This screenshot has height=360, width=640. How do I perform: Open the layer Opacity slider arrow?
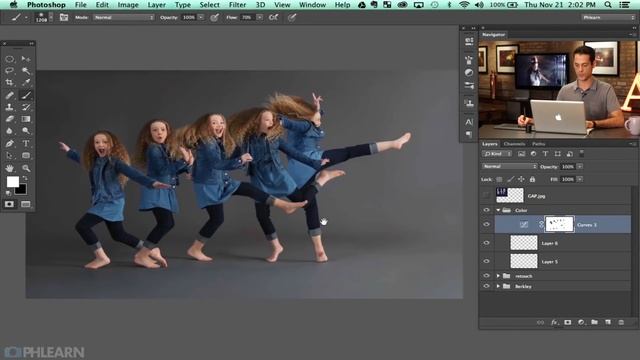pyautogui.click(x=580, y=167)
